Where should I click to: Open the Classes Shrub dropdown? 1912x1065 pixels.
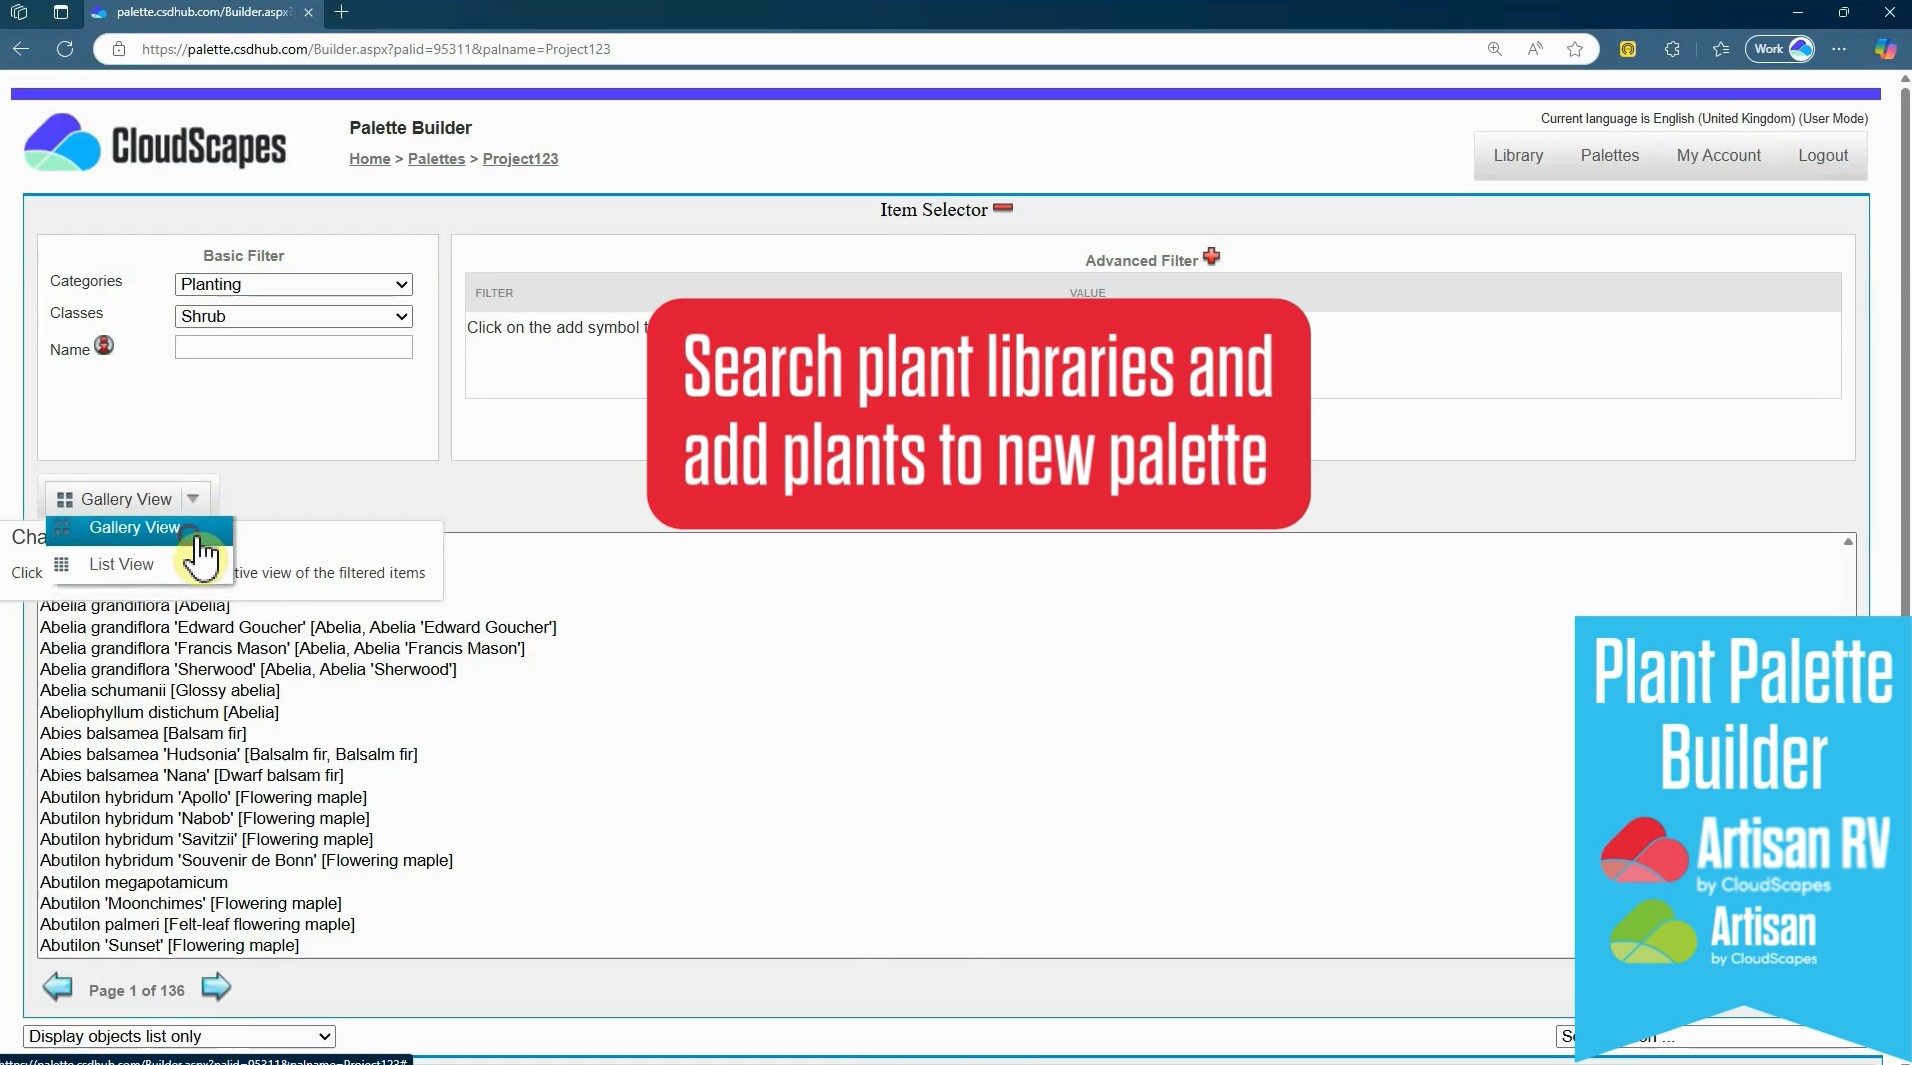[293, 317]
